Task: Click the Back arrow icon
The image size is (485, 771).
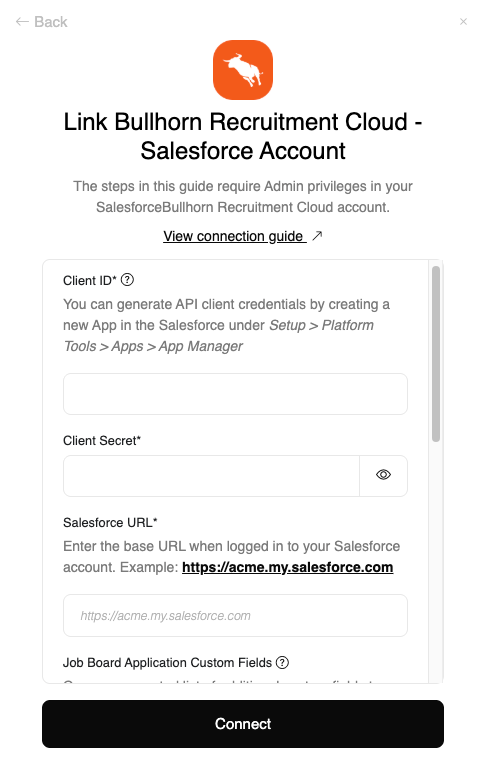Action: click(22, 22)
